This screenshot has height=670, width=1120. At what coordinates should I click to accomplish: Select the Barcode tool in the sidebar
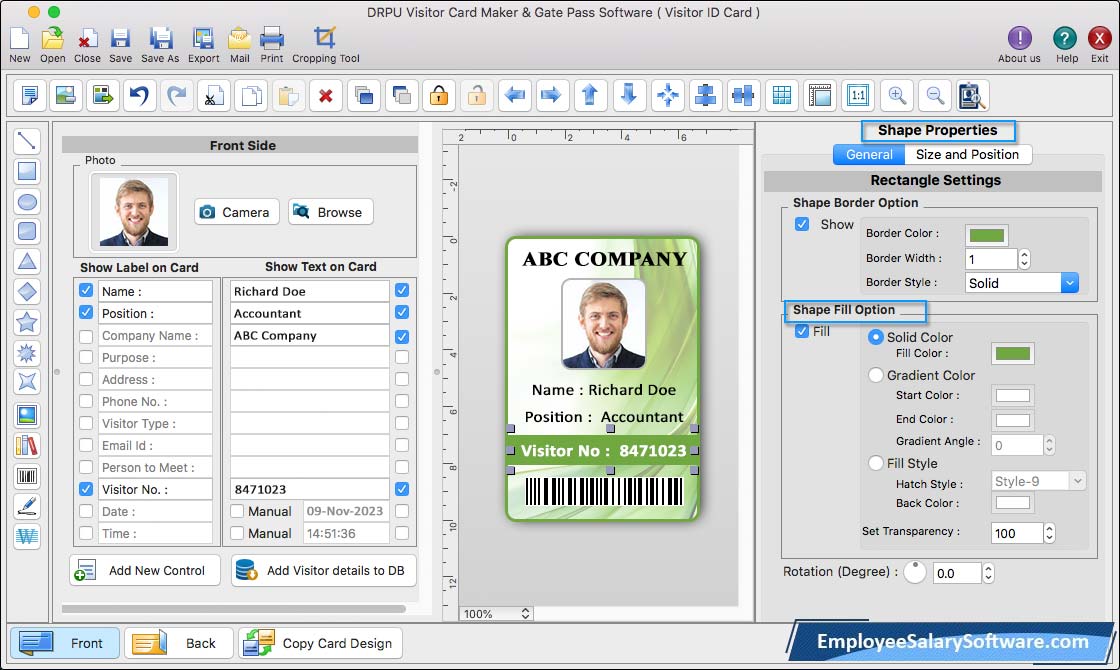coord(26,476)
